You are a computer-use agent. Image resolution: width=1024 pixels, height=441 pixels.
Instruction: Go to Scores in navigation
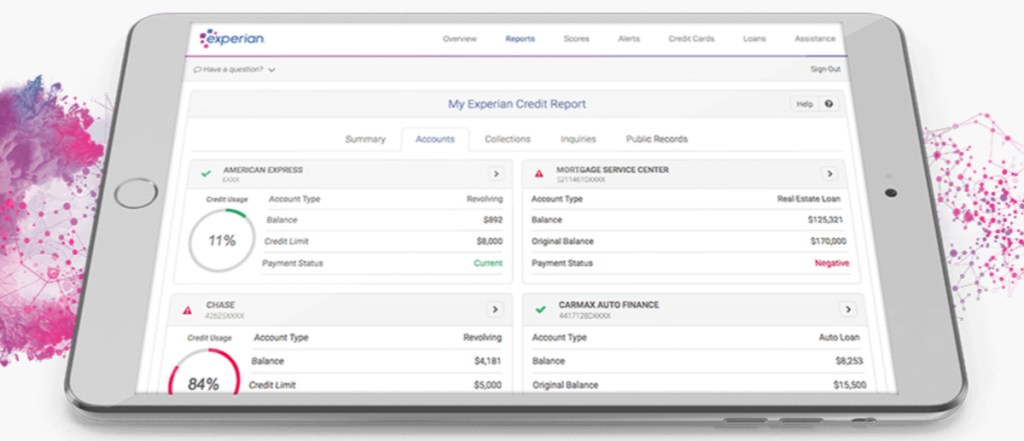[x=576, y=39]
